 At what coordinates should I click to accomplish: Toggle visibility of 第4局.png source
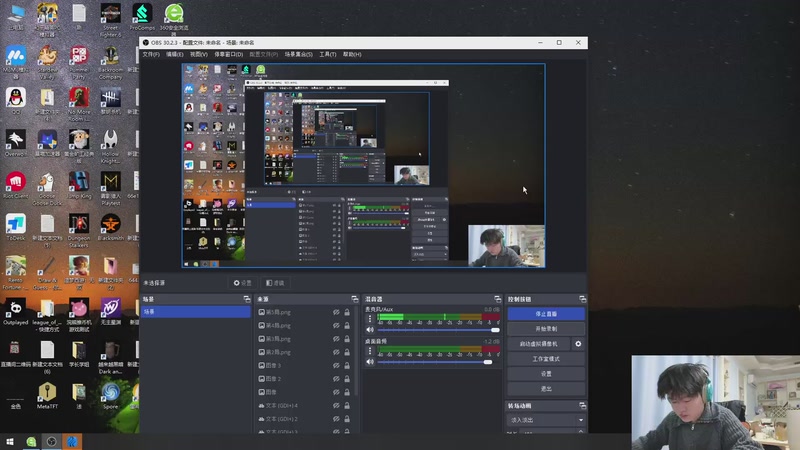(x=336, y=325)
